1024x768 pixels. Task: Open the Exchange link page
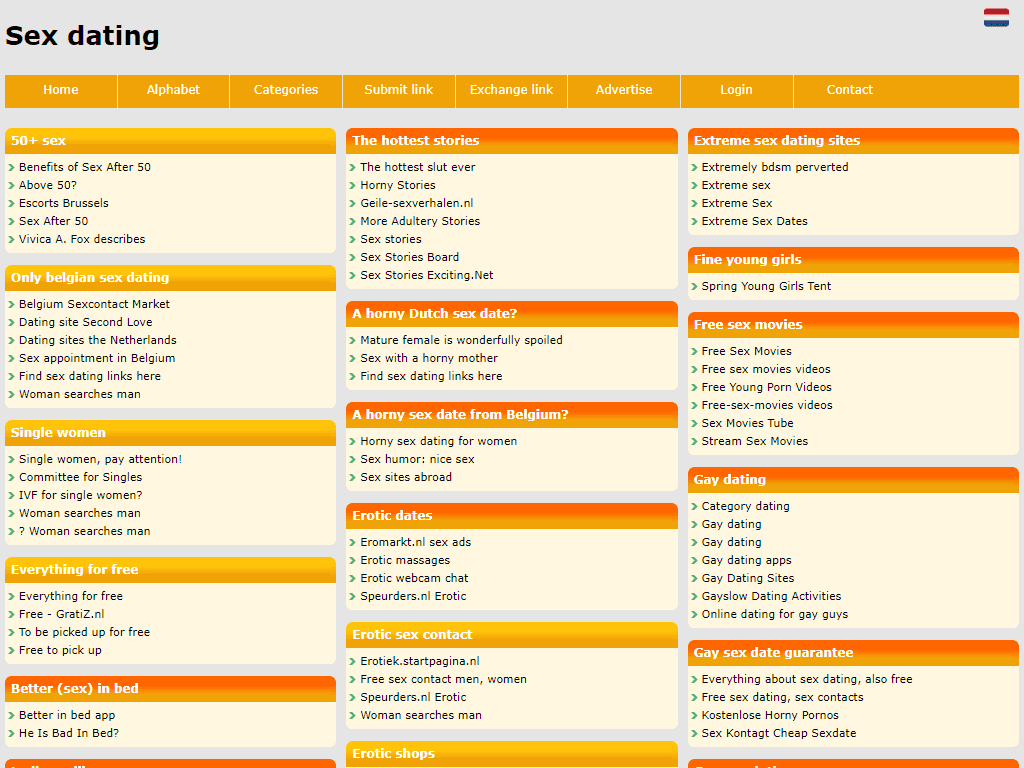coord(511,90)
